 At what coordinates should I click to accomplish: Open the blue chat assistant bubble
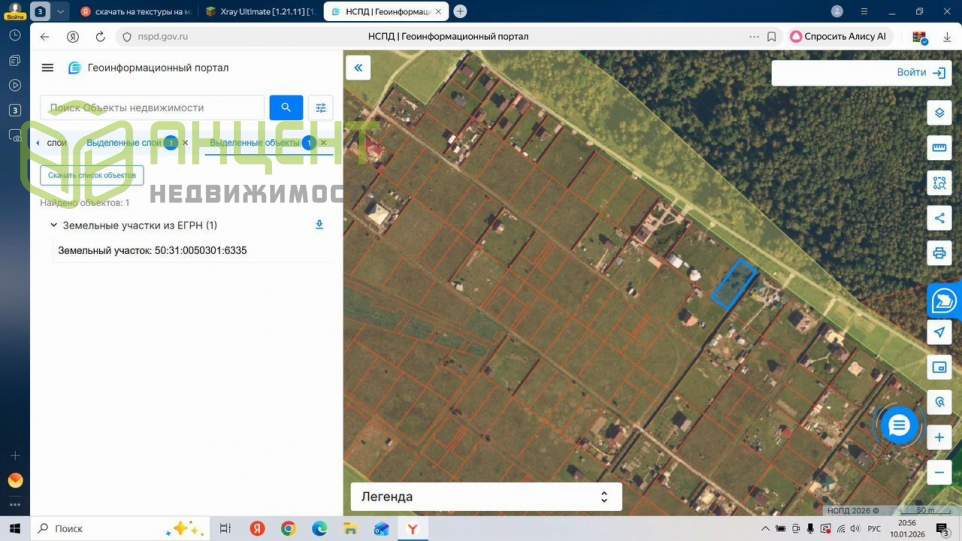pyautogui.click(x=898, y=426)
